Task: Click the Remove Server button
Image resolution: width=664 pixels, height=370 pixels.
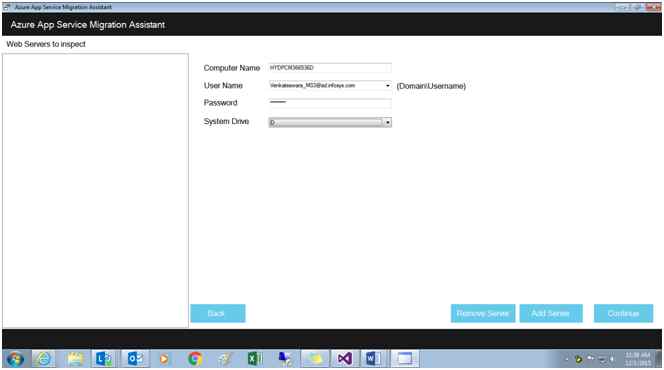Action: (483, 313)
